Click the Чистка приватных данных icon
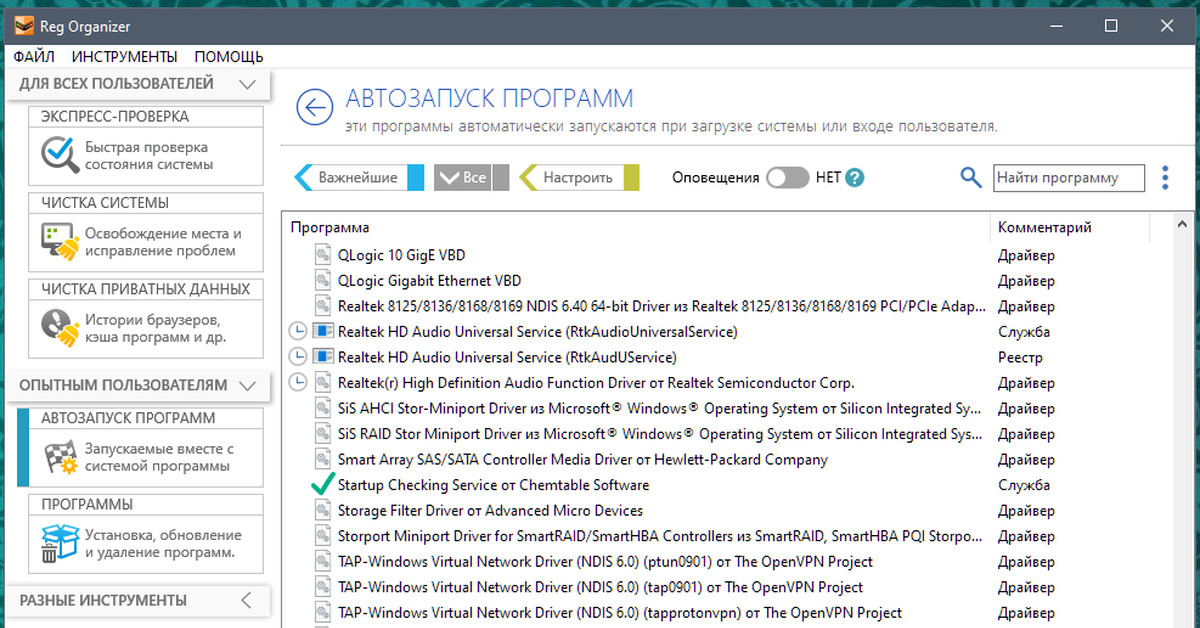Screen dimensions: 1200x628 pos(60,327)
